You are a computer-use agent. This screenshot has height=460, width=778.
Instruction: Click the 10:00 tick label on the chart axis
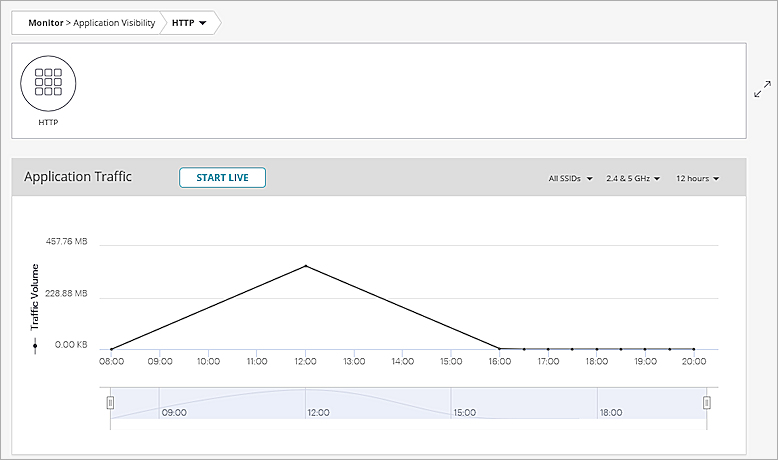(208, 362)
